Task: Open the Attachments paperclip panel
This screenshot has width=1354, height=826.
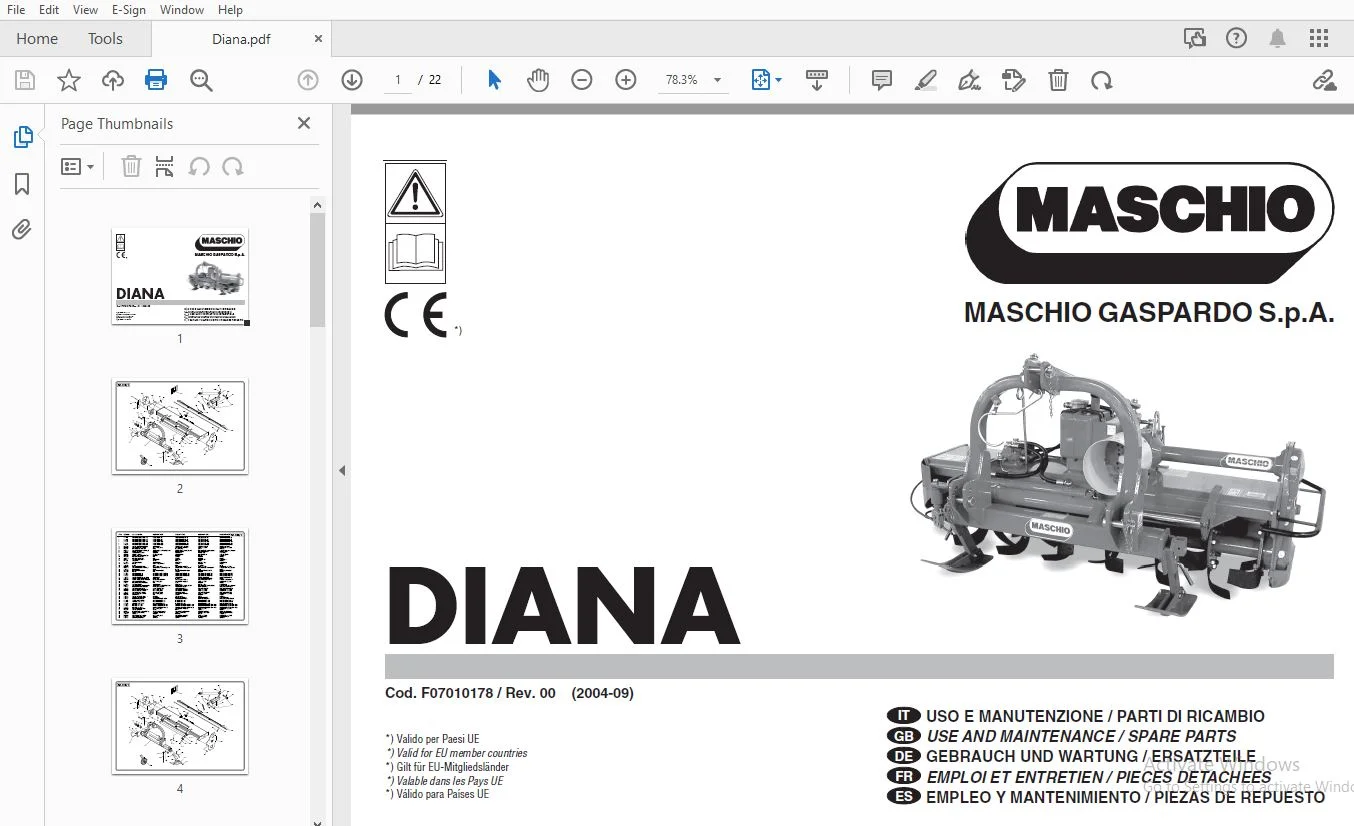Action: tap(22, 230)
